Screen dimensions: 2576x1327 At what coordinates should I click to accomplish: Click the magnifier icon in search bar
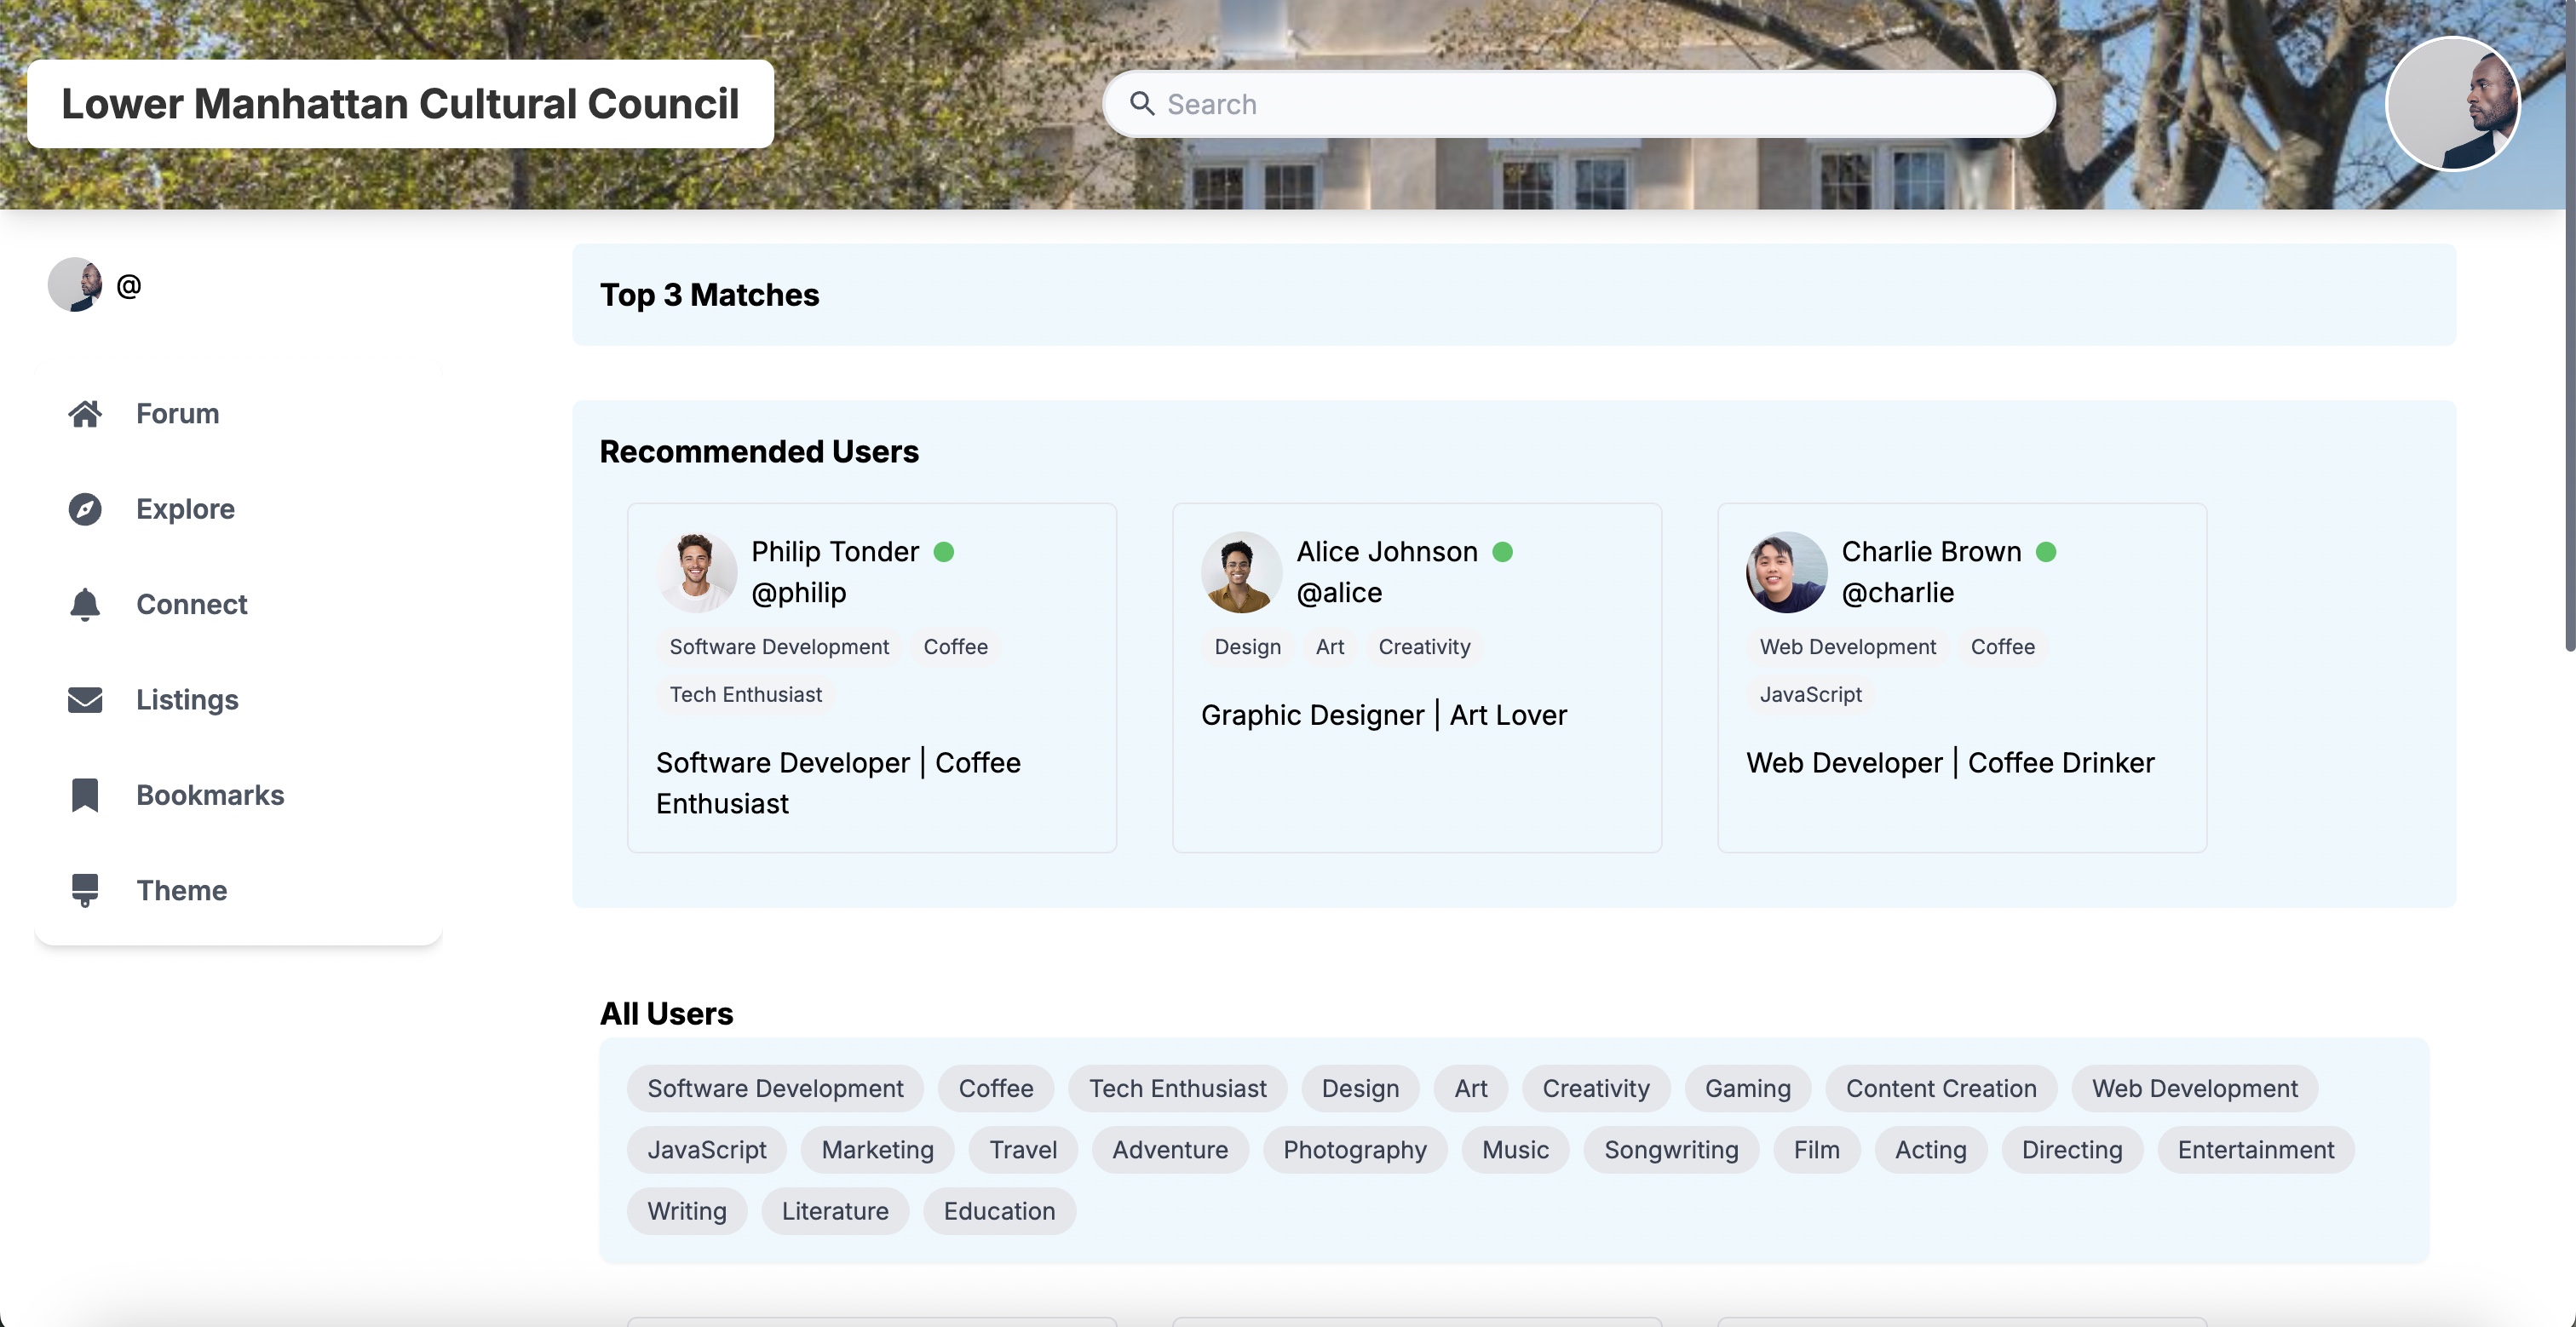[x=1142, y=104]
